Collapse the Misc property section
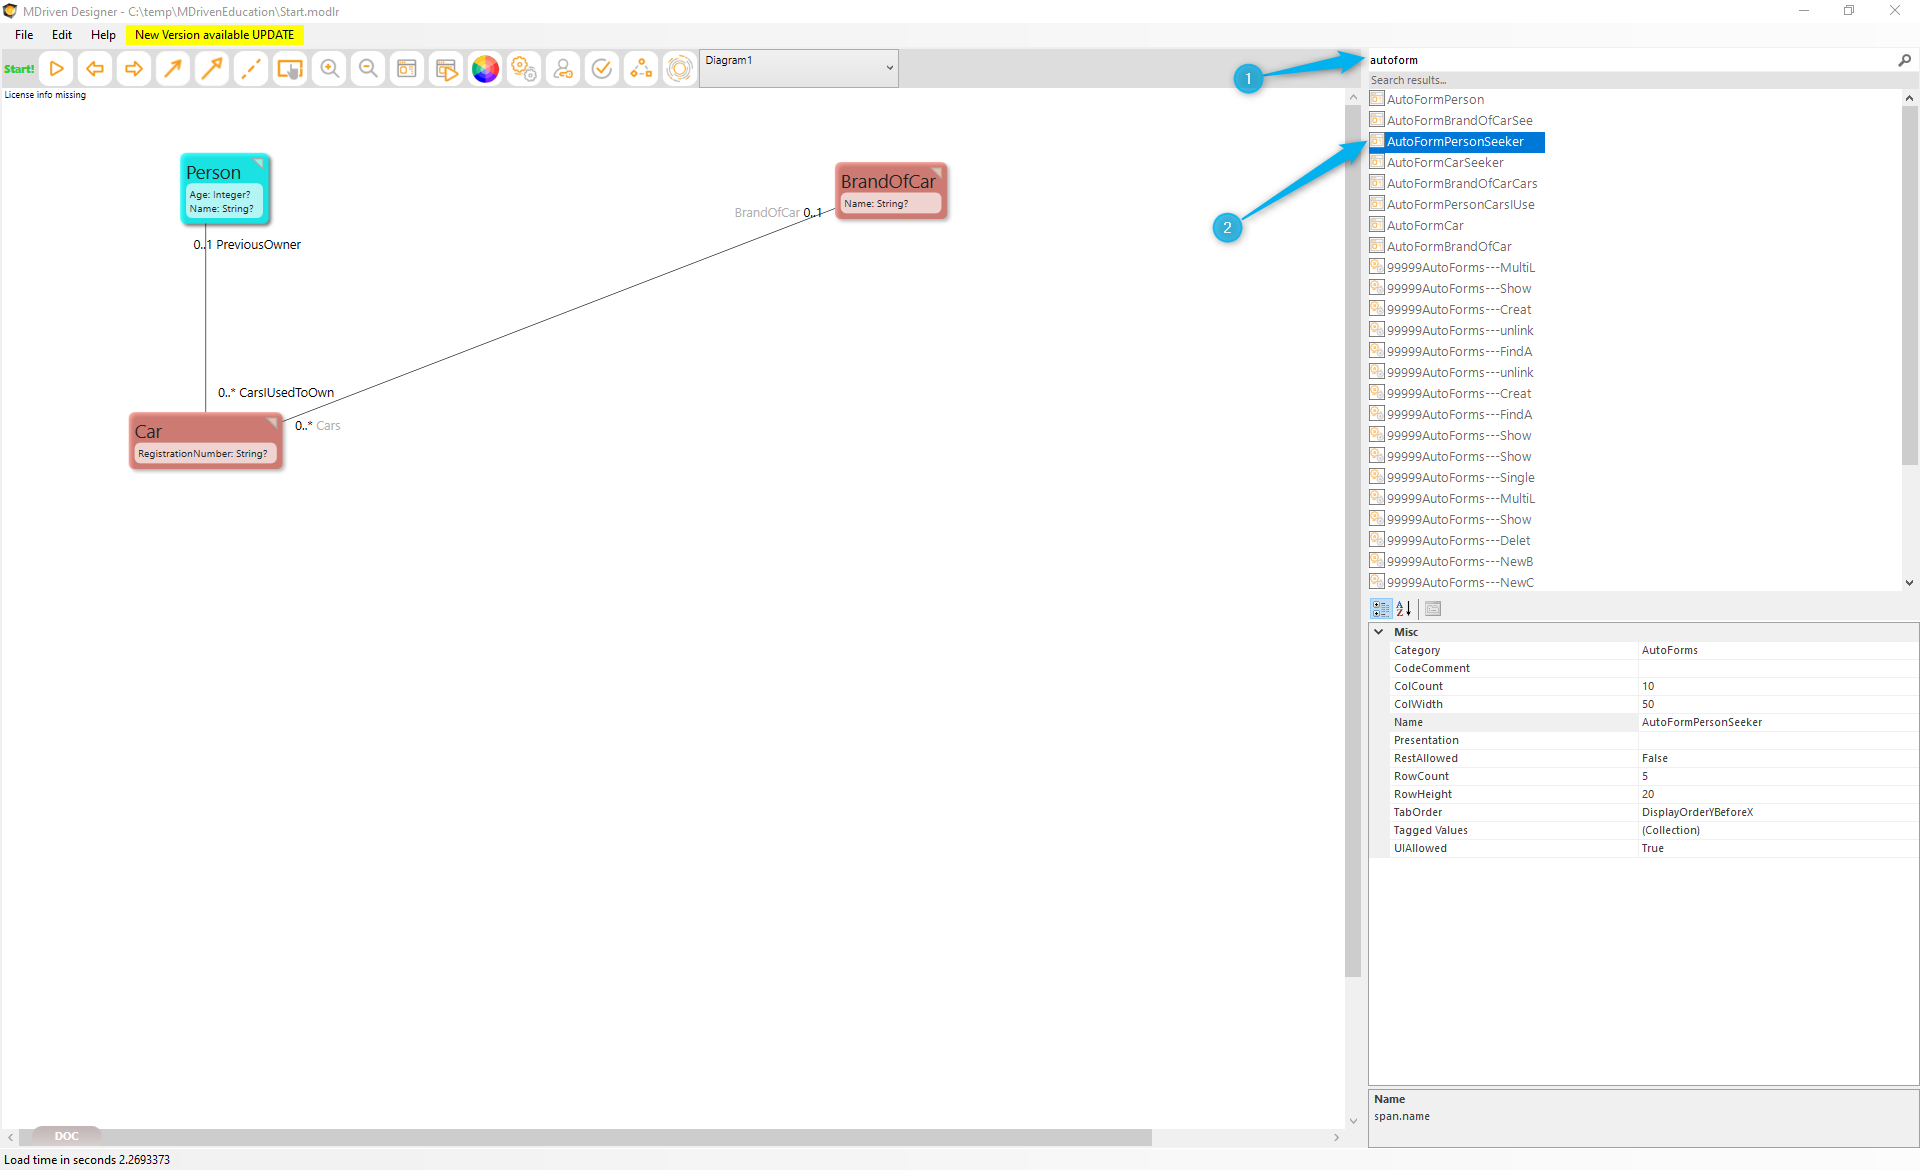This screenshot has width=1920, height=1170. tap(1379, 632)
